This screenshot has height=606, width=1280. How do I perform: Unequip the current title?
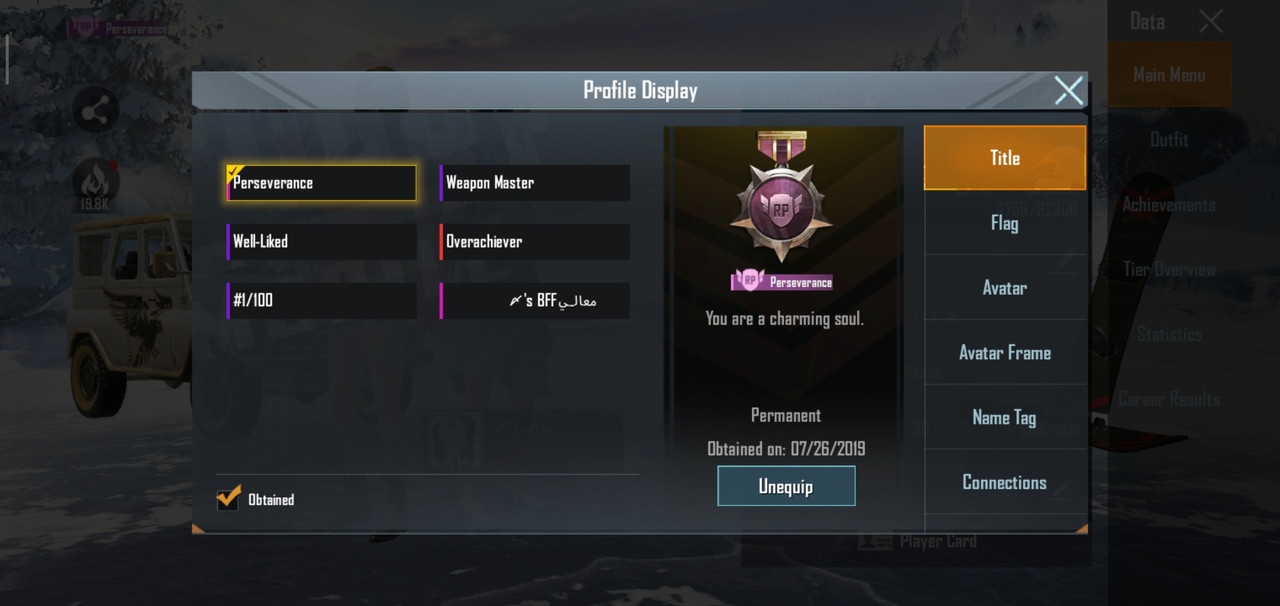[786, 486]
